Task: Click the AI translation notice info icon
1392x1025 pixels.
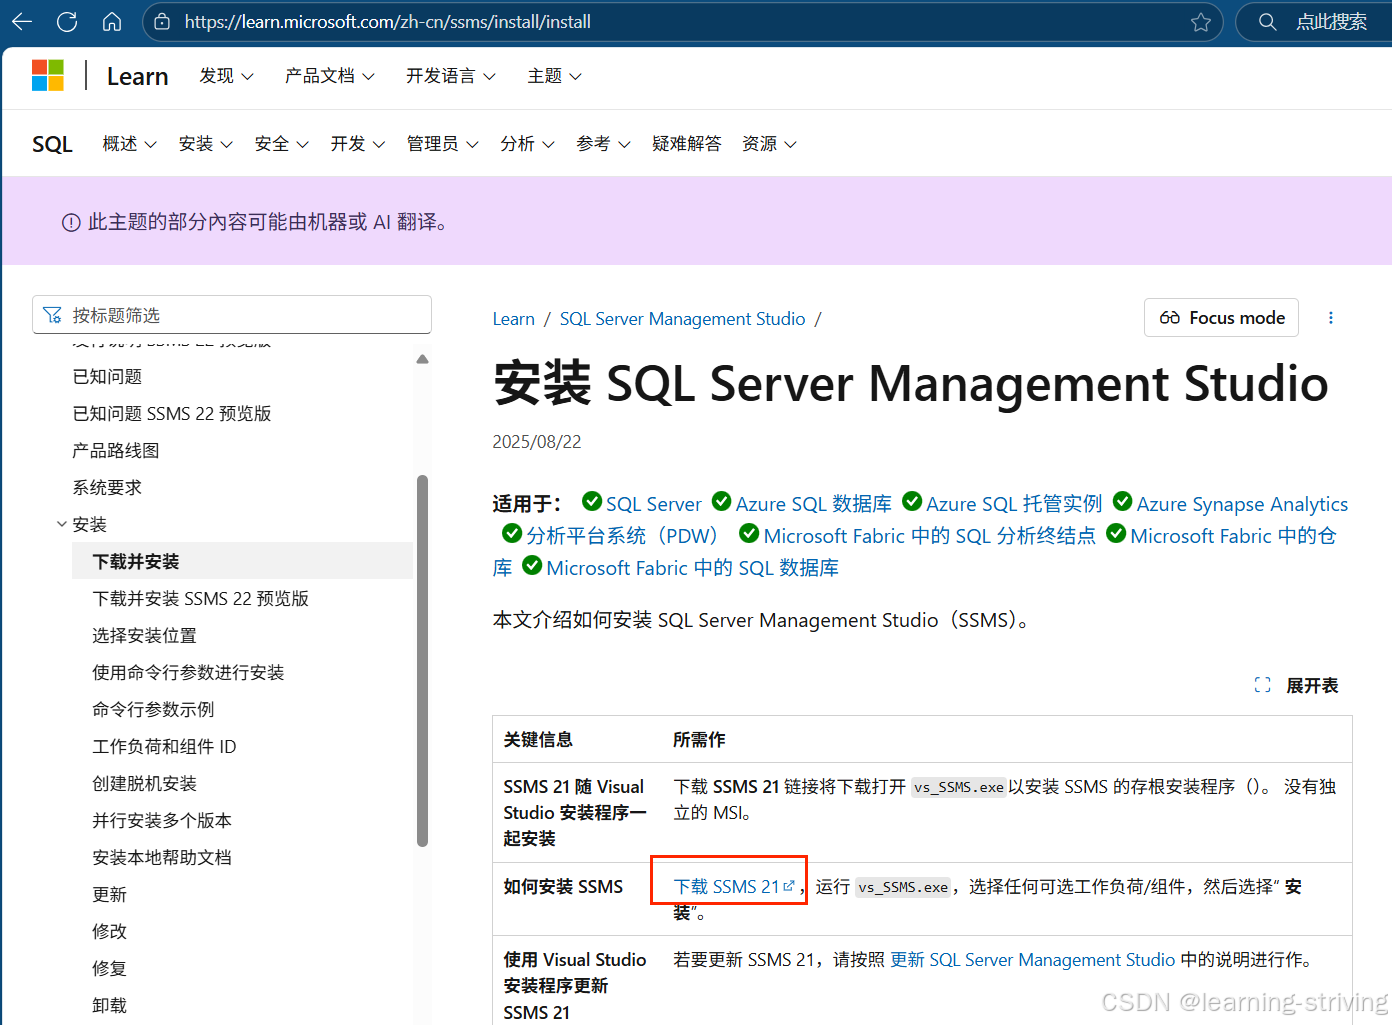Action: [71, 223]
